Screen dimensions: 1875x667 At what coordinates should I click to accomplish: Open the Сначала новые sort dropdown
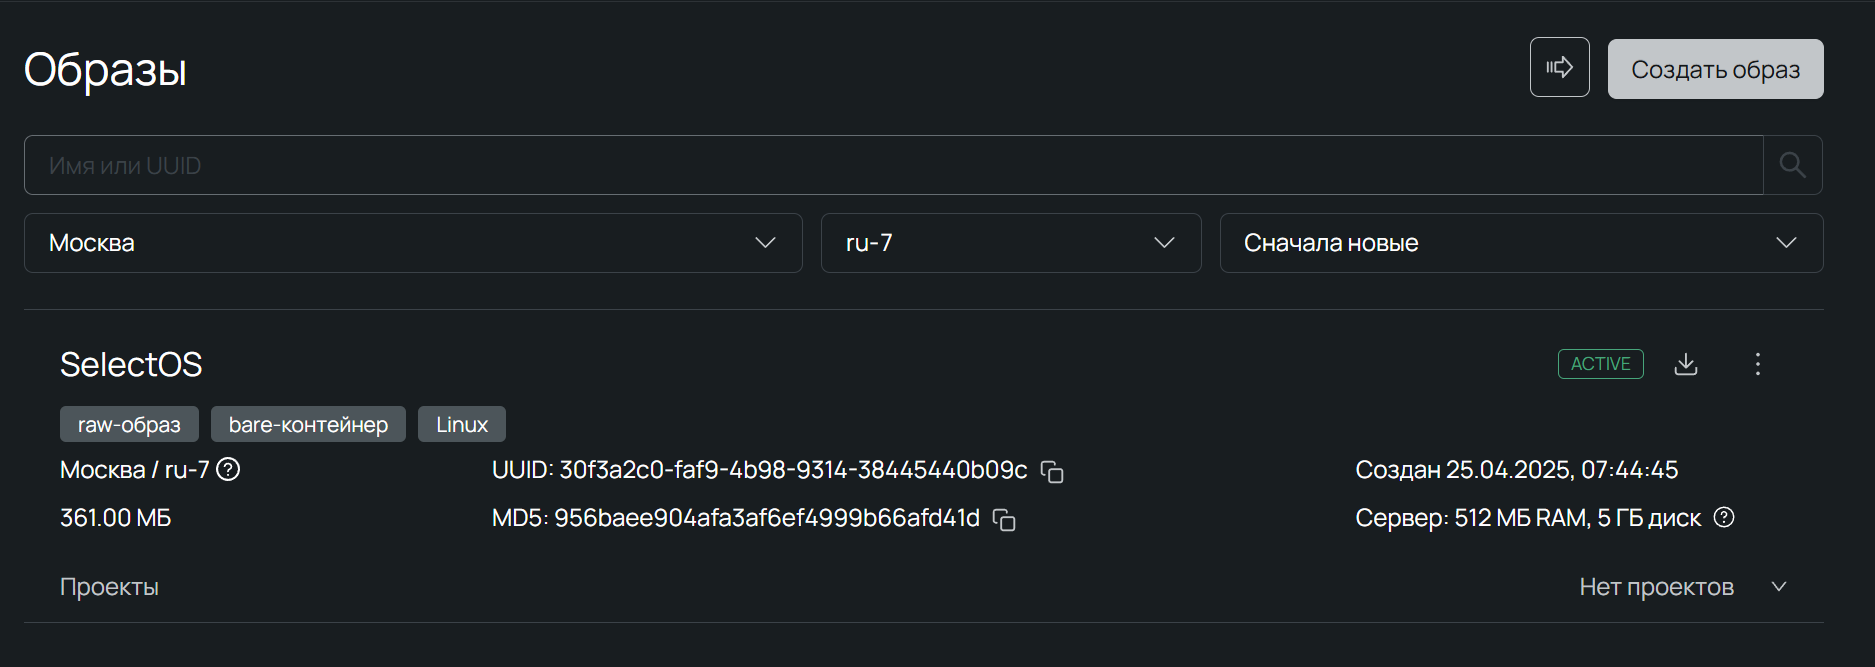(1520, 243)
